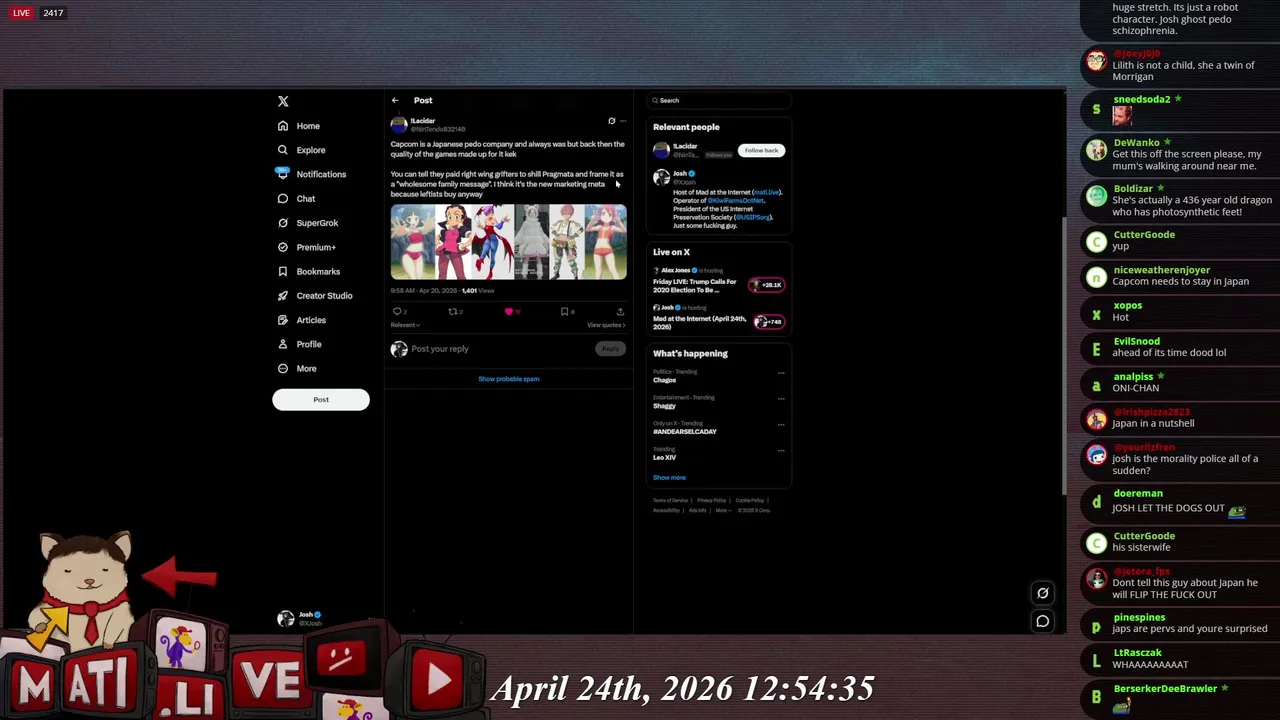Click Show more under What's happening
Screen dimensions: 1280x720
pyautogui.click(x=669, y=478)
